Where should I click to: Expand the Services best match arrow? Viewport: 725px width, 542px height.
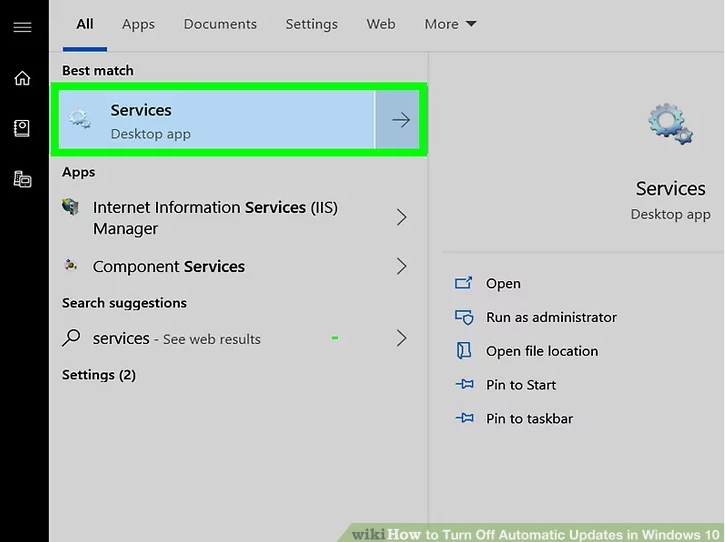pos(400,120)
